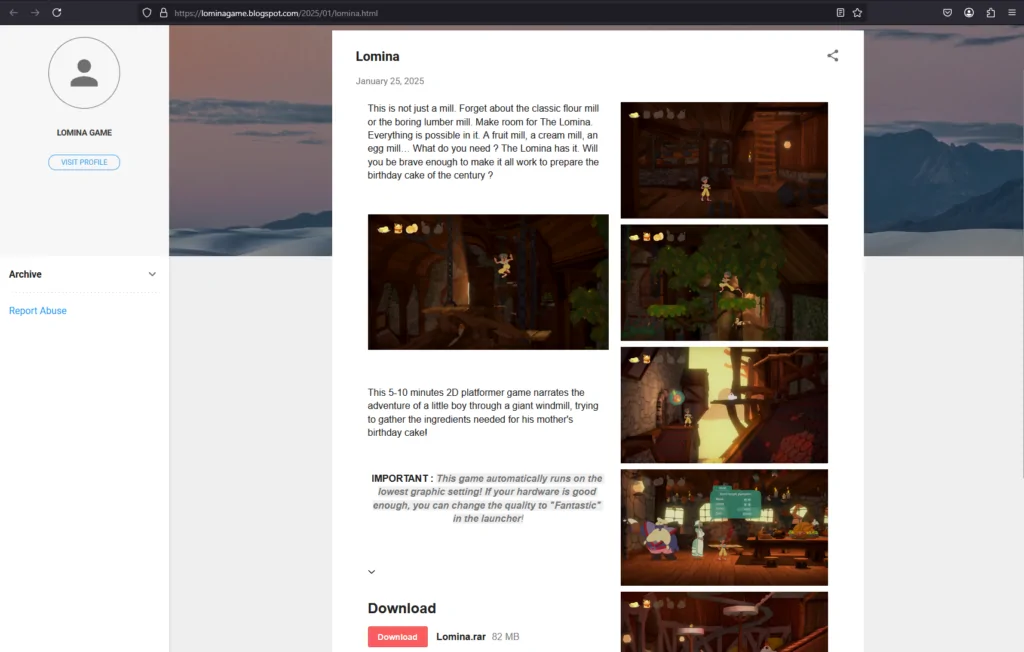
Task: Open the shop scene screenshot thumbnail
Action: click(x=724, y=527)
